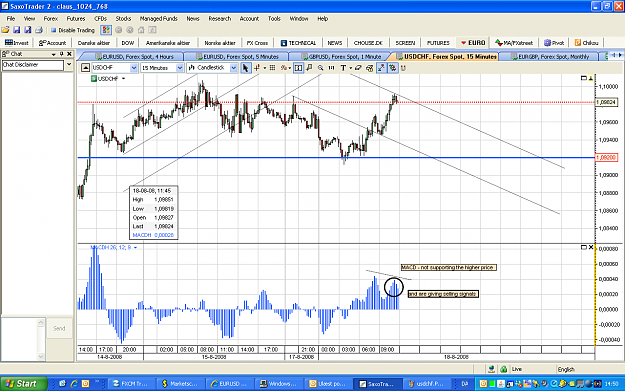Select the text annotation T tool

tap(343, 68)
